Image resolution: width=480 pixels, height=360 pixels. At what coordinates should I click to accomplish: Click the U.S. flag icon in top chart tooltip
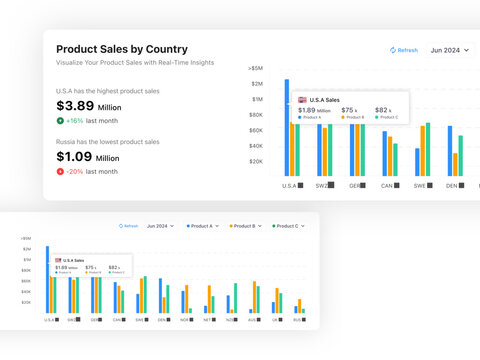302,100
